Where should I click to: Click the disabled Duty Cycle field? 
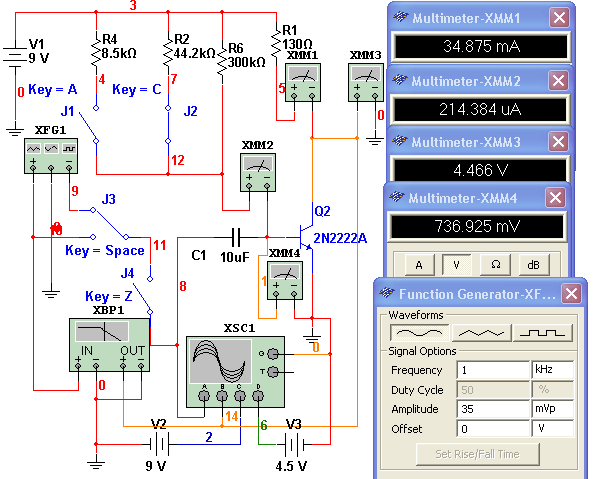pos(492,390)
